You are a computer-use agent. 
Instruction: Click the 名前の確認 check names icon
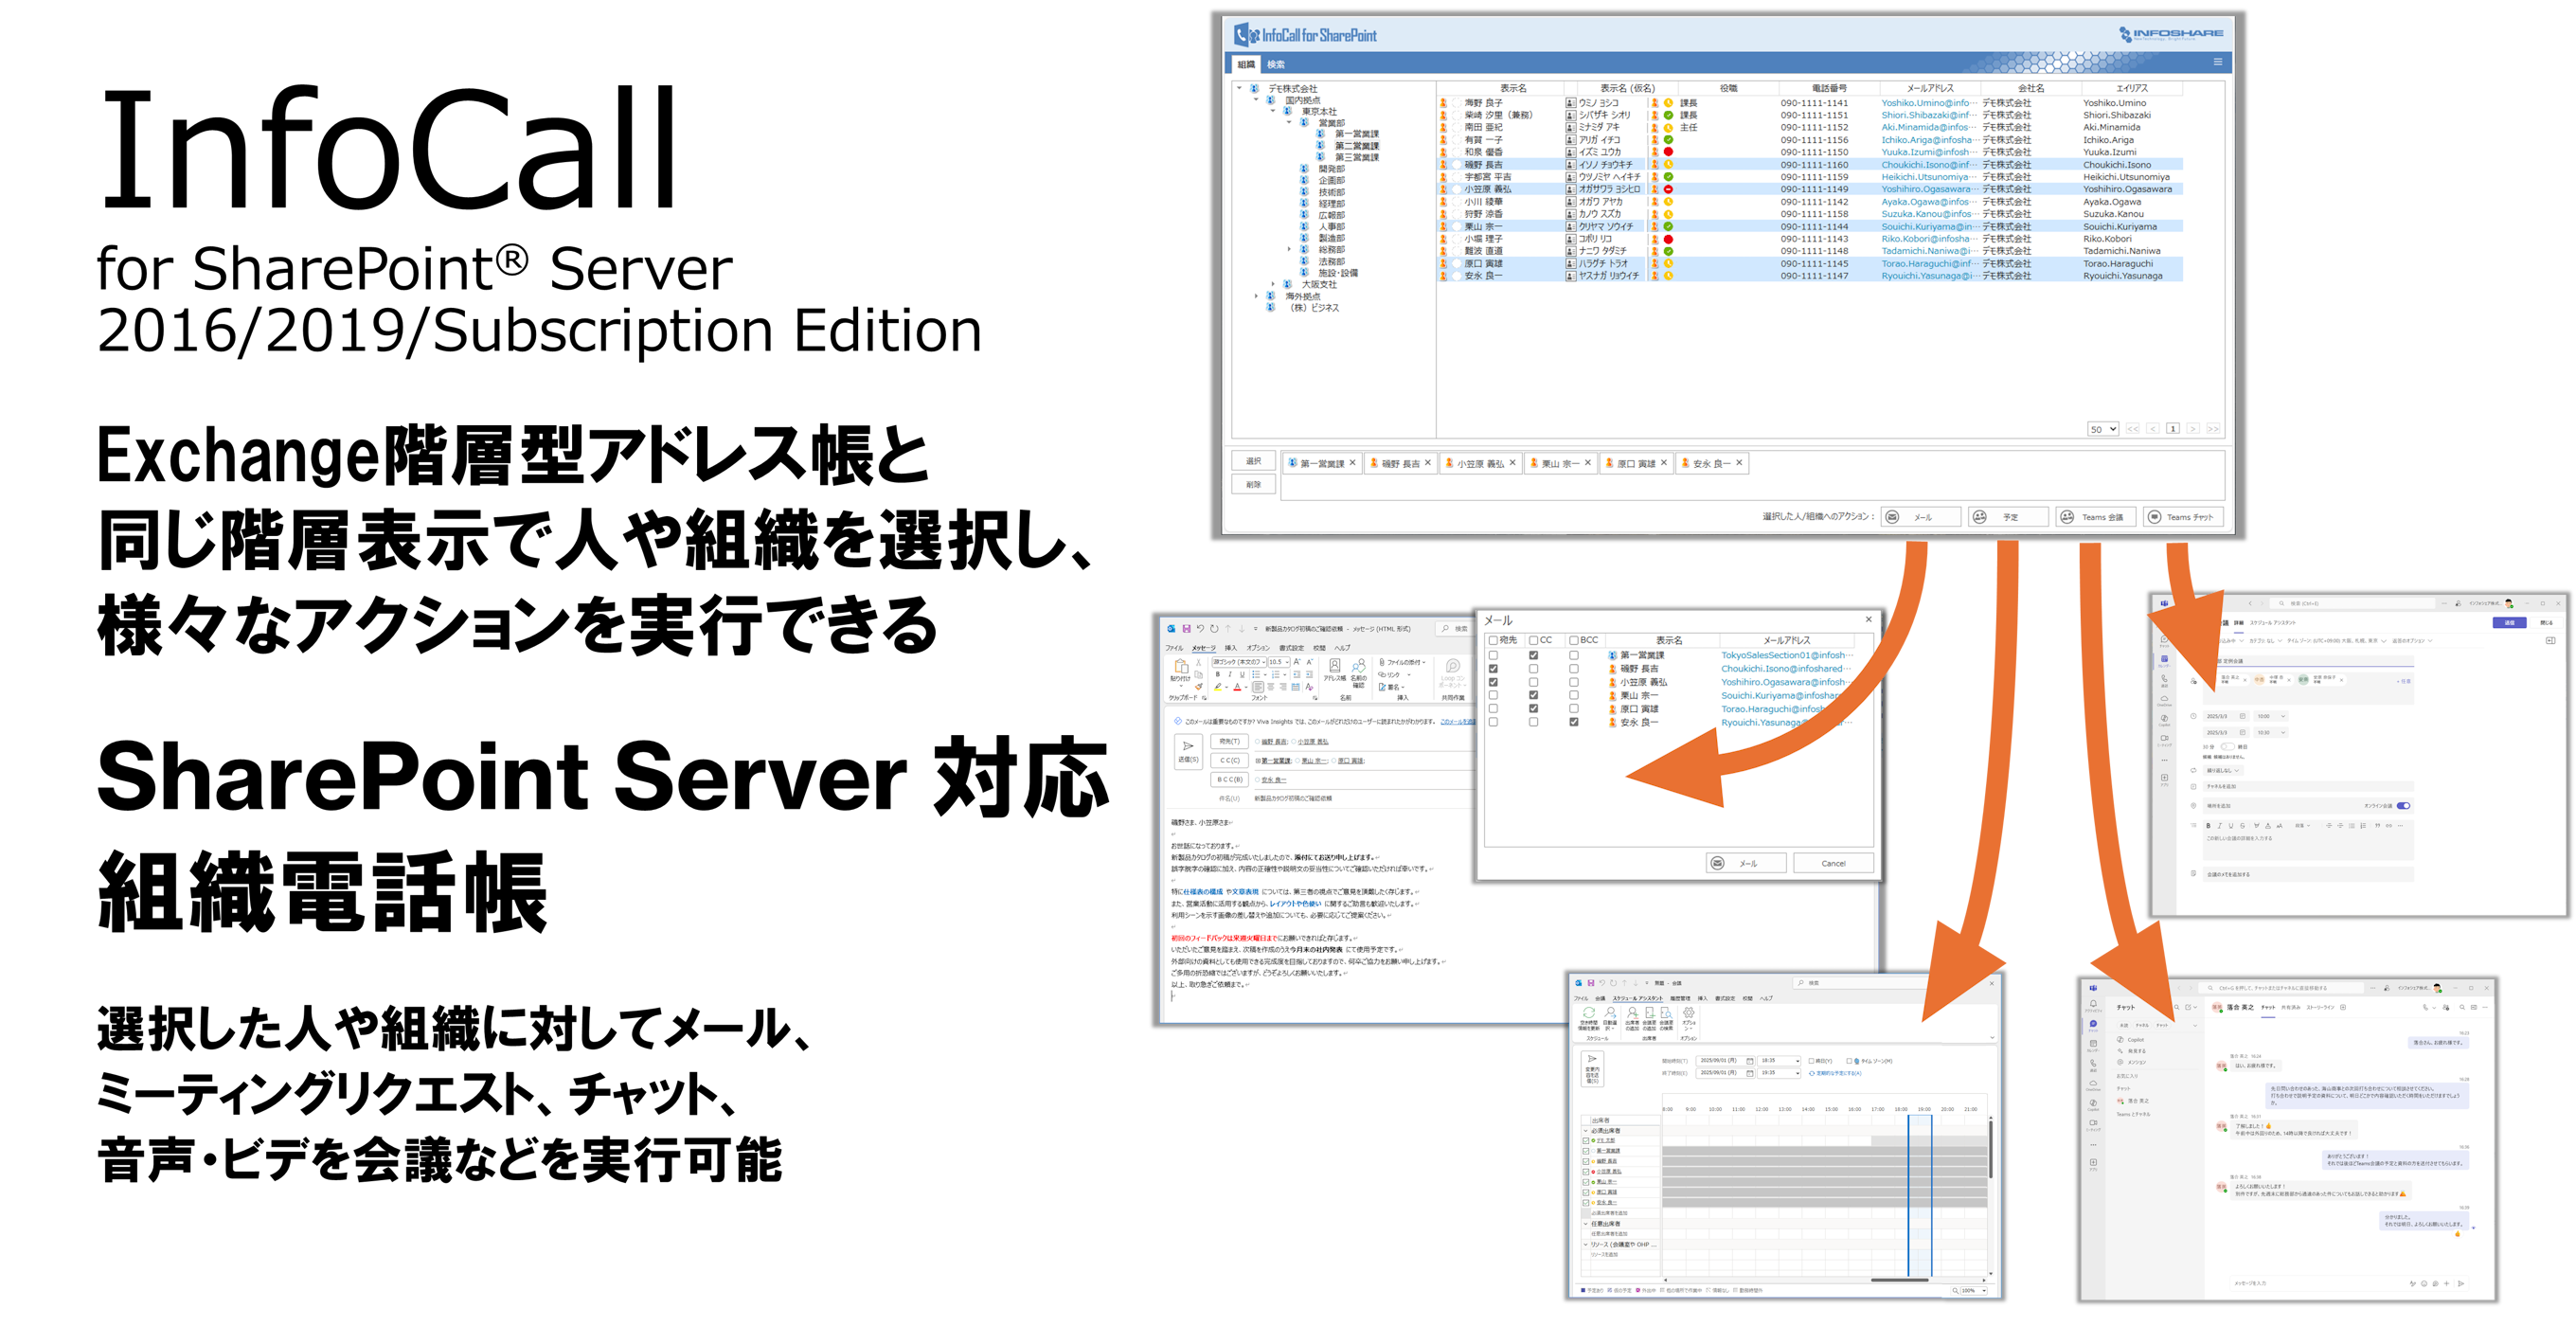coord(1358,669)
